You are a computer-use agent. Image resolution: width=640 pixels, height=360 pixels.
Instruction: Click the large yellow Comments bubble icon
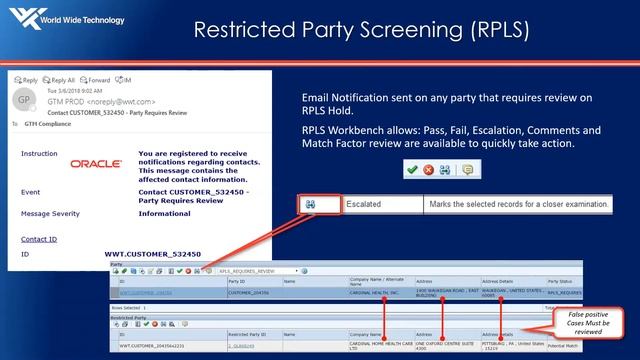point(468,169)
